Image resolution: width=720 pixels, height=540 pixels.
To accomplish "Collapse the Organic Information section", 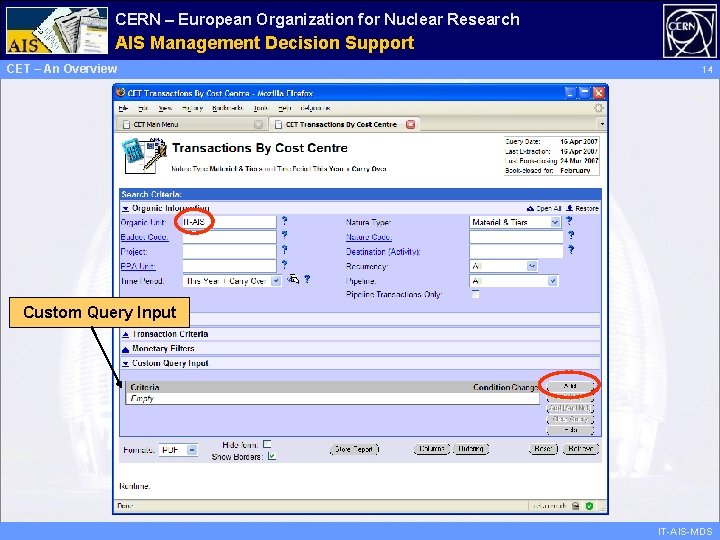I will 125,208.
